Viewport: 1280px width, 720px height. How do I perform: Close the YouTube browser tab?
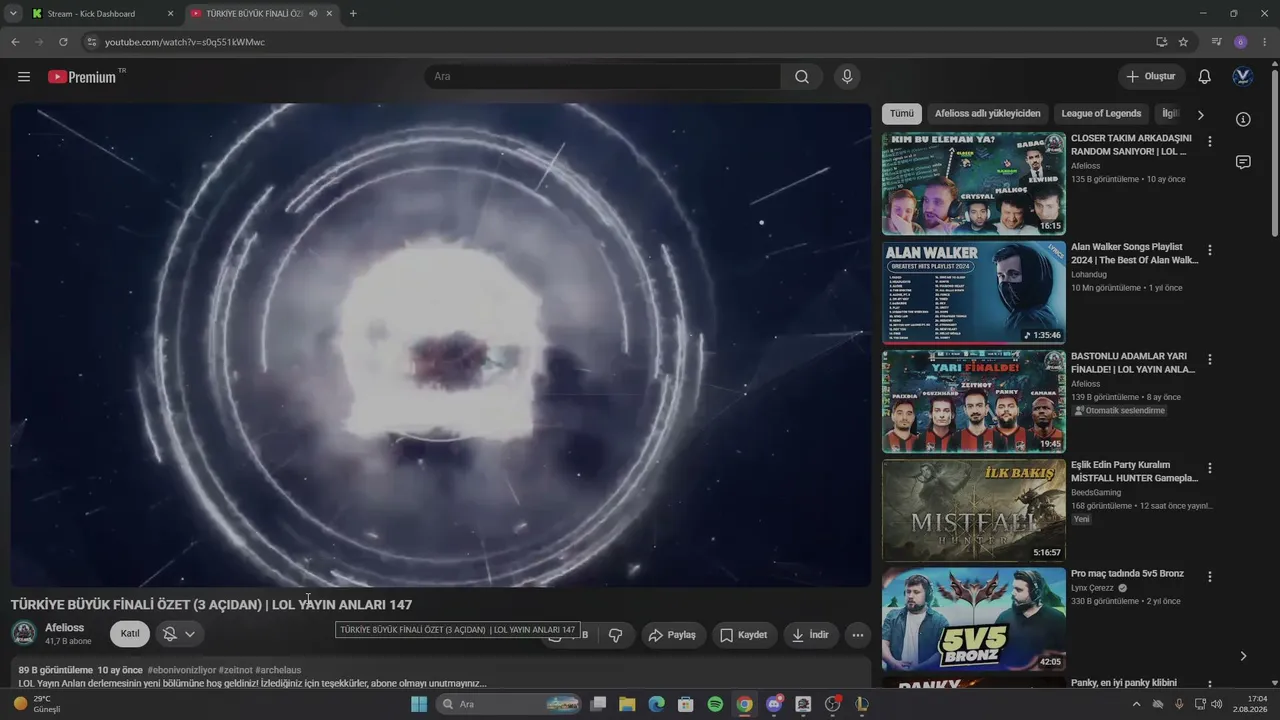tap(329, 14)
